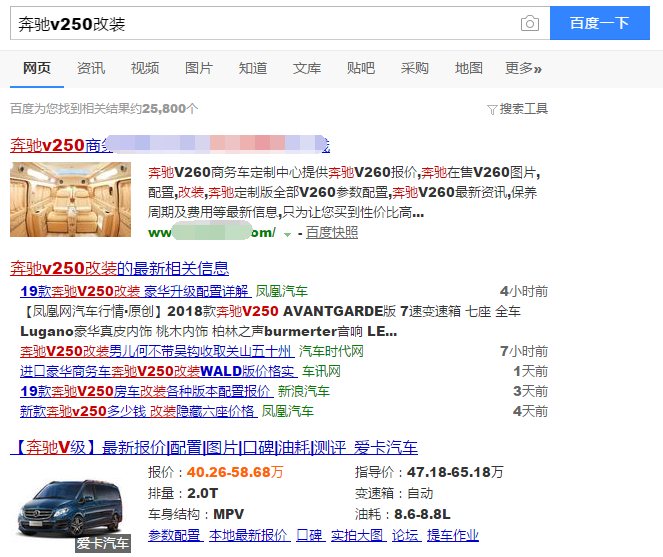The image size is (663, 557).
Task: Switch to the 贴吧 tab
Action: tap(361, 68)
